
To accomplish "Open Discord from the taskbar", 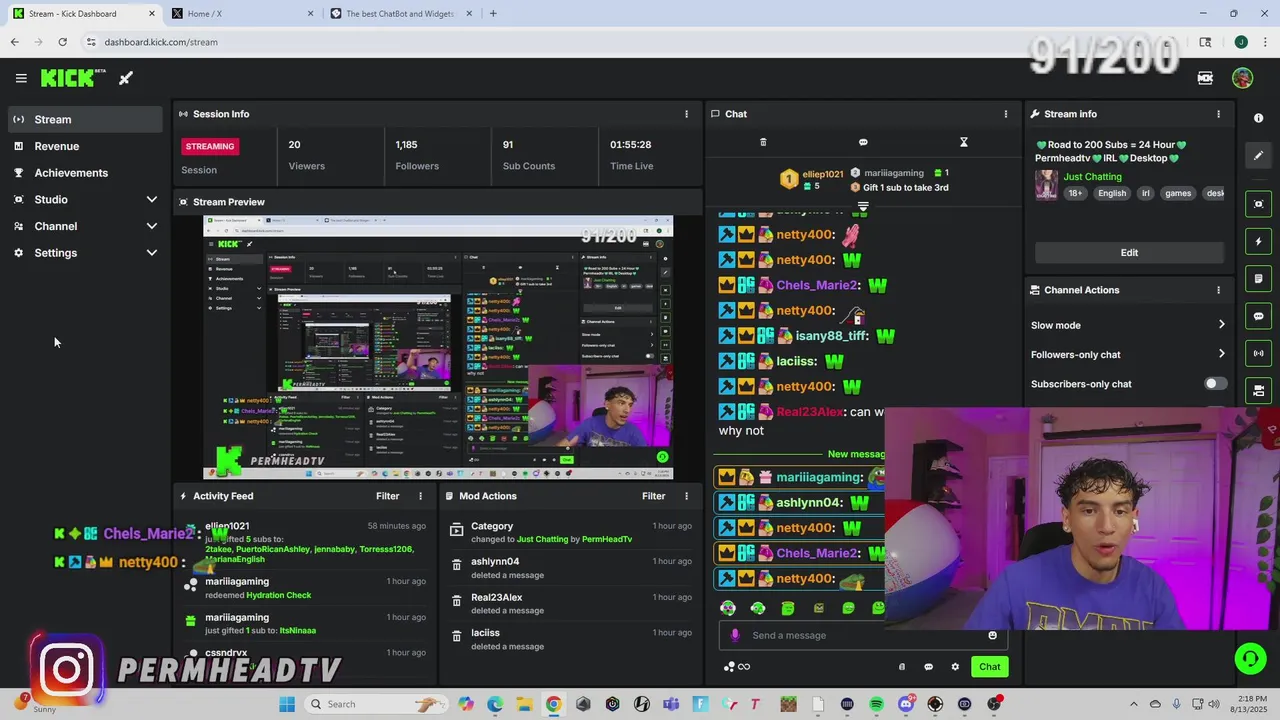I will (906, 704).
